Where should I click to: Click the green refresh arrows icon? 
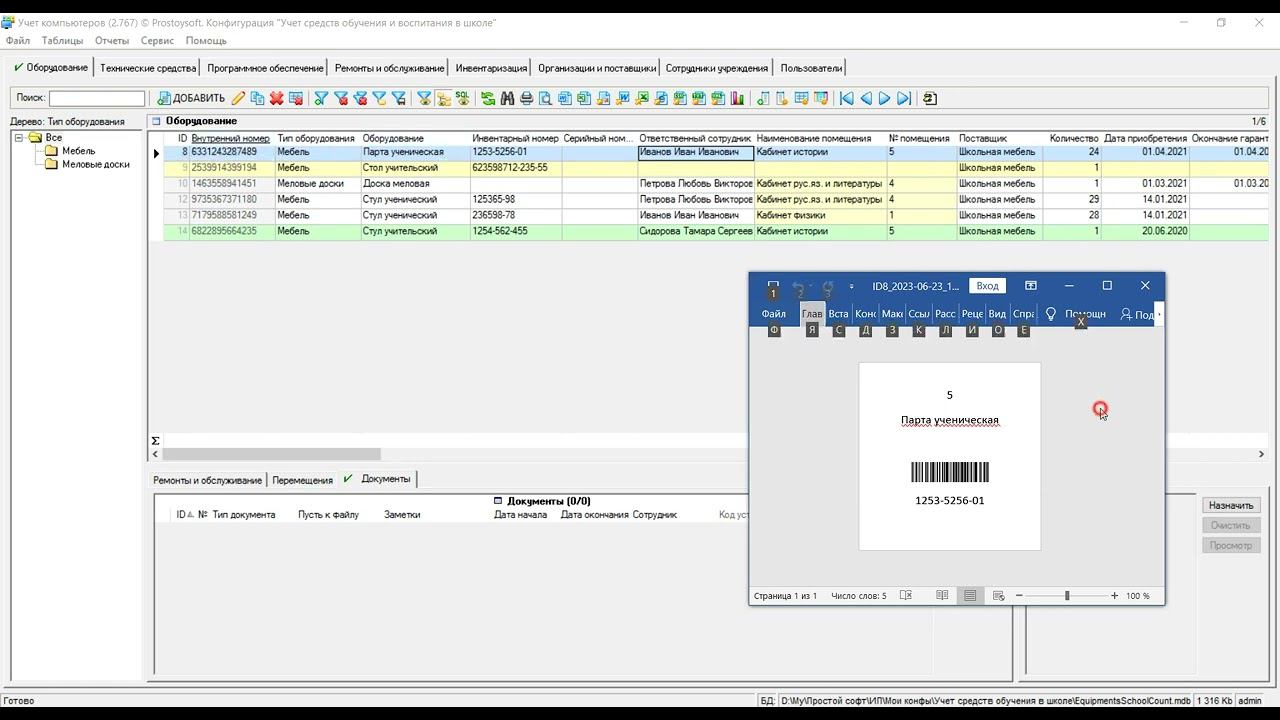[x=488, y=98]
